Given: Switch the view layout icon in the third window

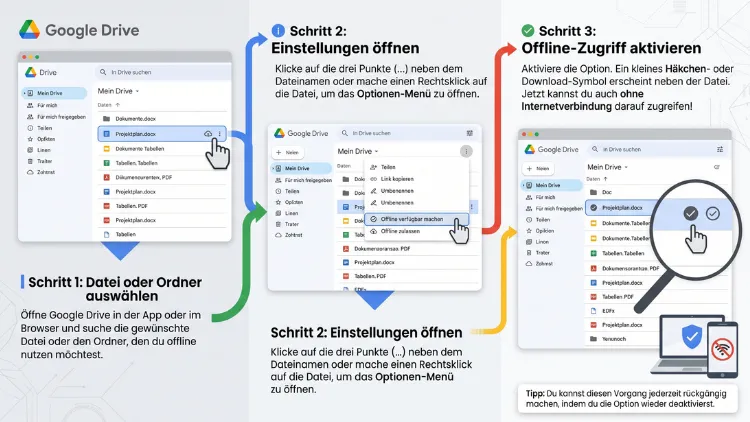Looking at the screenshot, I should (717, 167).
